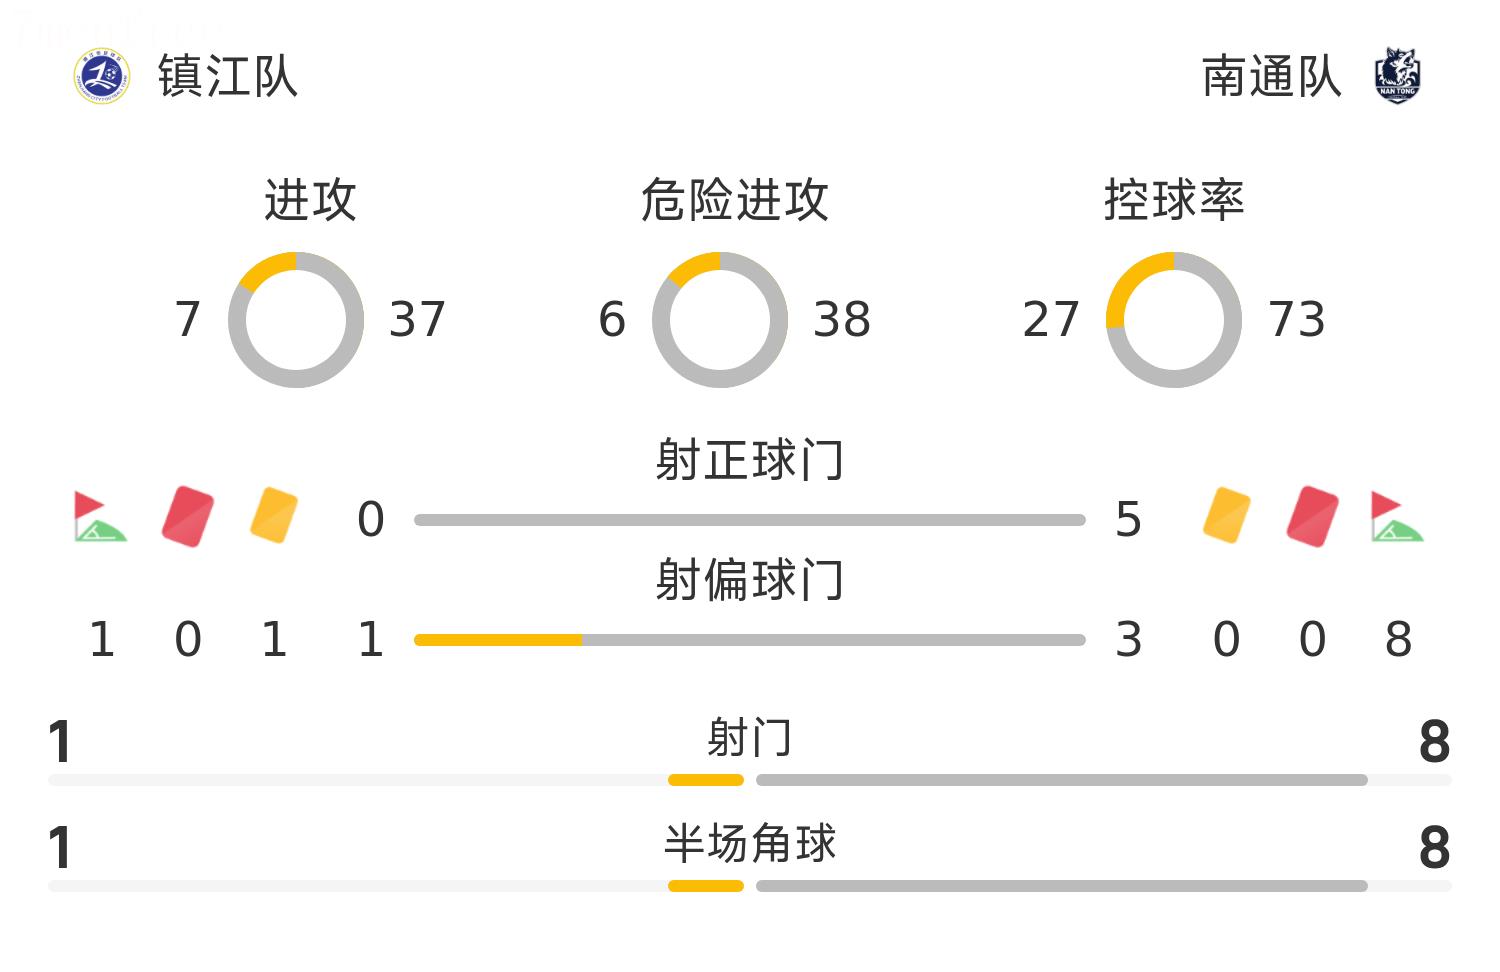Click the 进攻 donut chart
The width and height of the screenshot is (1500, 972).
click(296, 320)
